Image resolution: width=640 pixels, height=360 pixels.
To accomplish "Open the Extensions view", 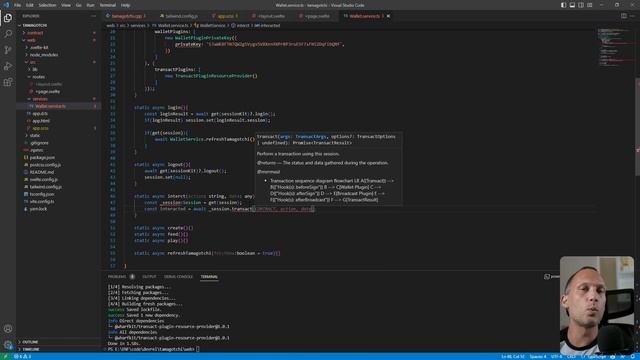I will pos(8,82).
